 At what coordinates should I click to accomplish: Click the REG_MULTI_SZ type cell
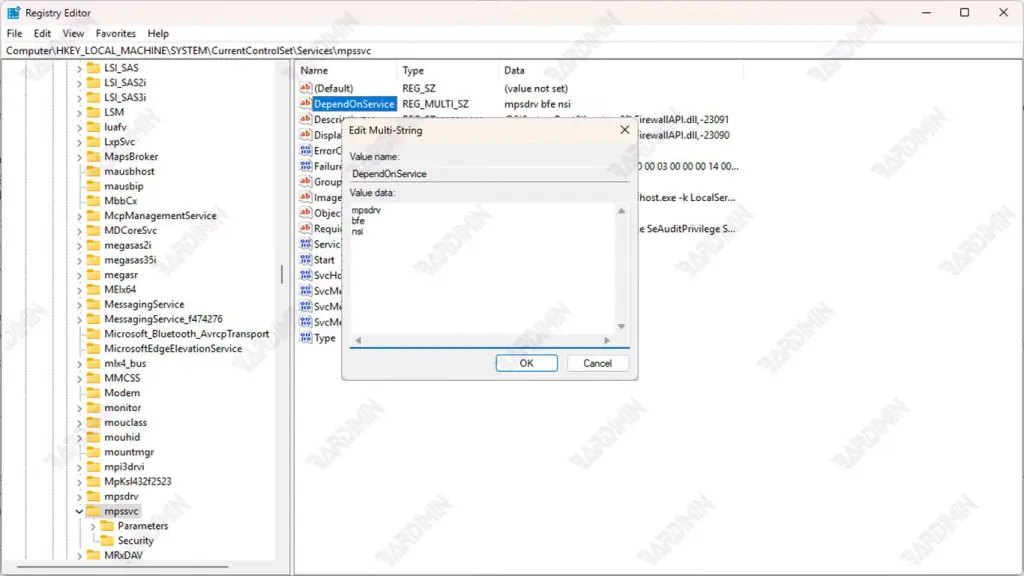[436, 104]
